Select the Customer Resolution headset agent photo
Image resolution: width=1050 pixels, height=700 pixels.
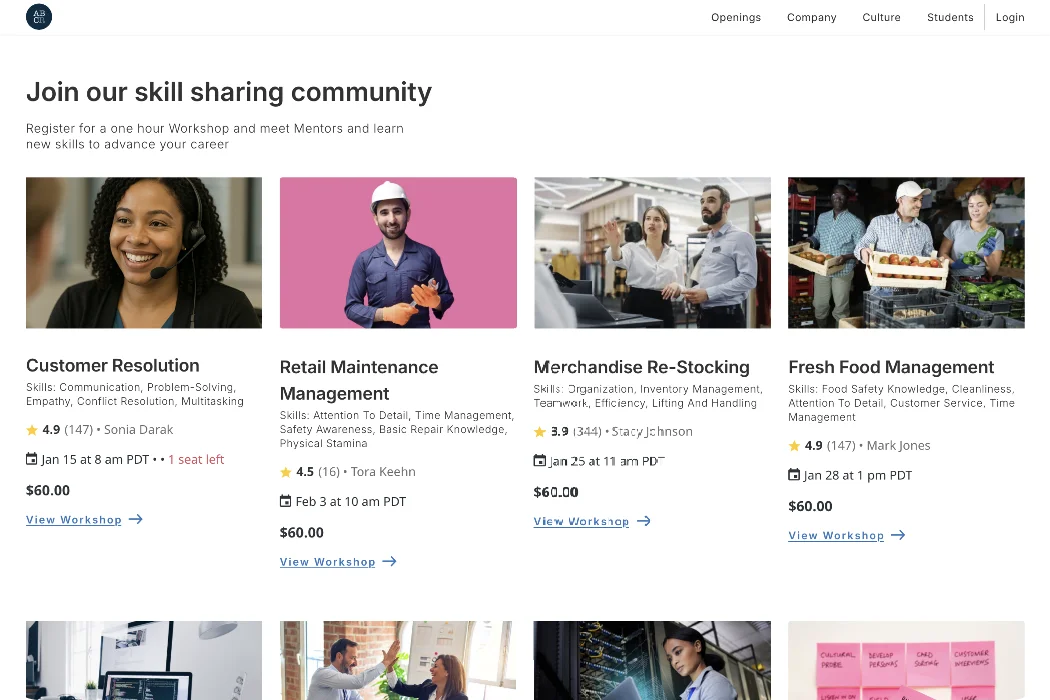(x=144, y=253)
